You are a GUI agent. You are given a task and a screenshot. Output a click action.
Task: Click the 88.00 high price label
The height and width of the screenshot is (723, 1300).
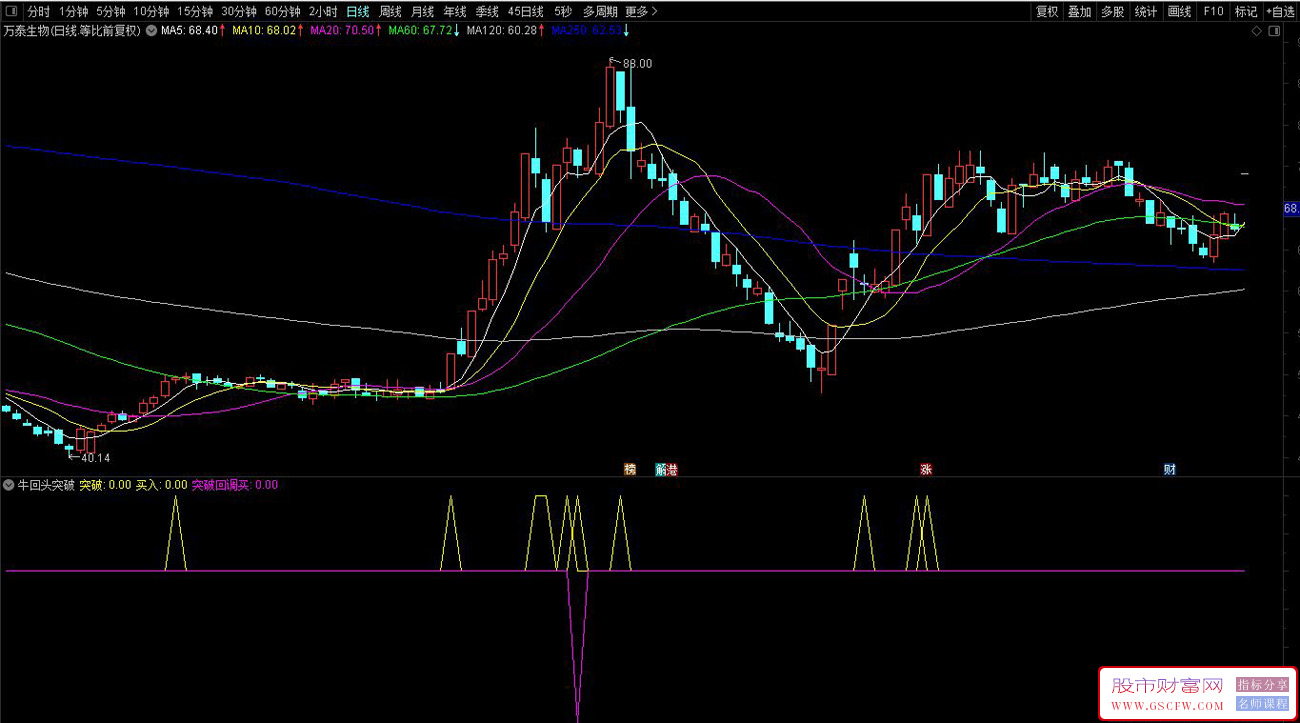tap(637, 63)
